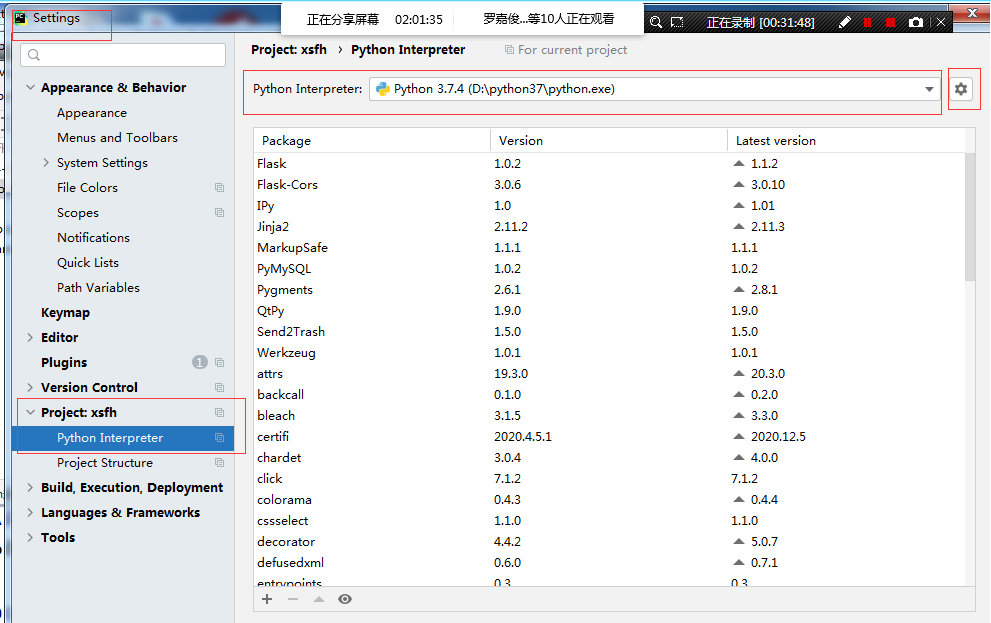This screenshot has height=623, width=991.
Task: Open the Path Variables settings page
Action: 99,287
